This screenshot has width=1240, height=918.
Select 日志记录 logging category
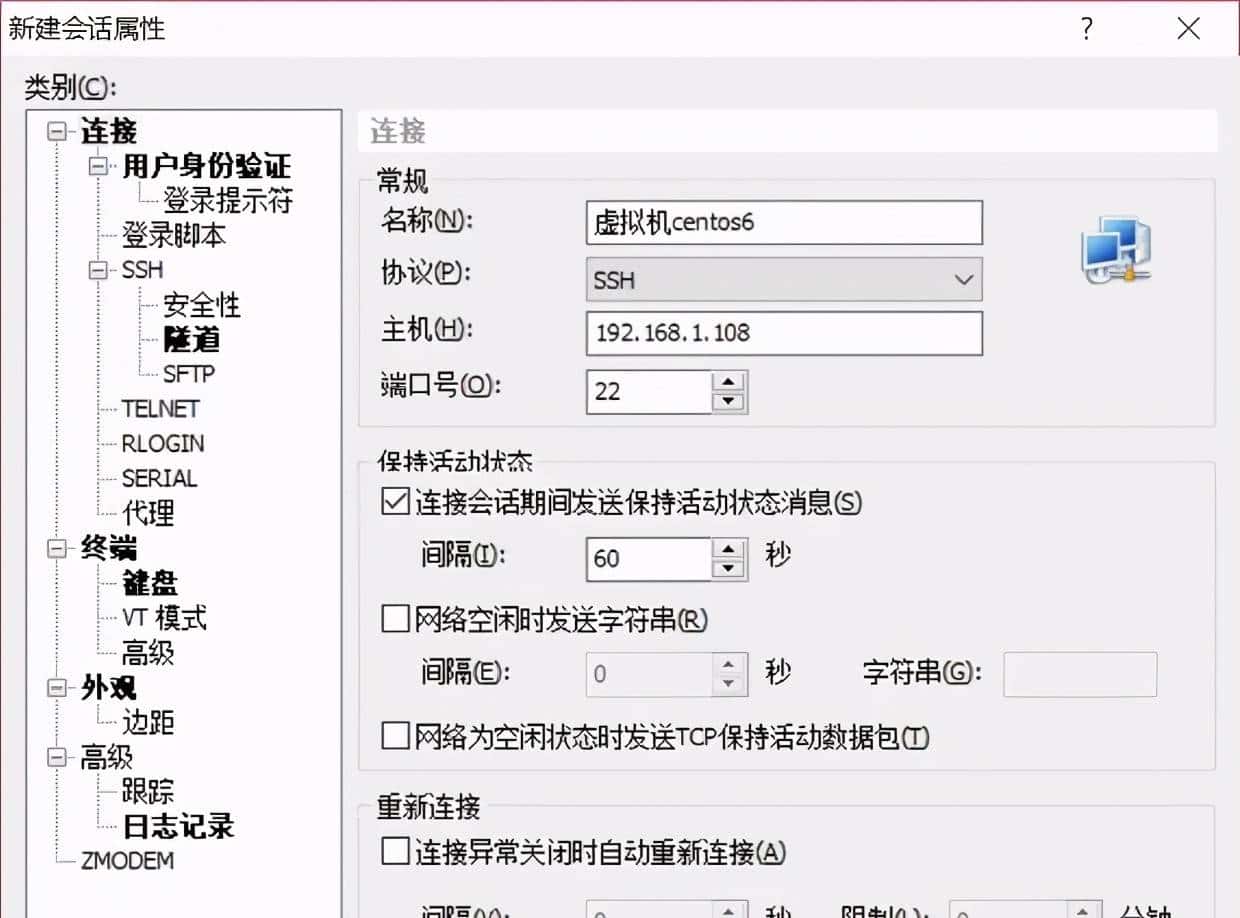pyautogui.click(x=179, y=827)
